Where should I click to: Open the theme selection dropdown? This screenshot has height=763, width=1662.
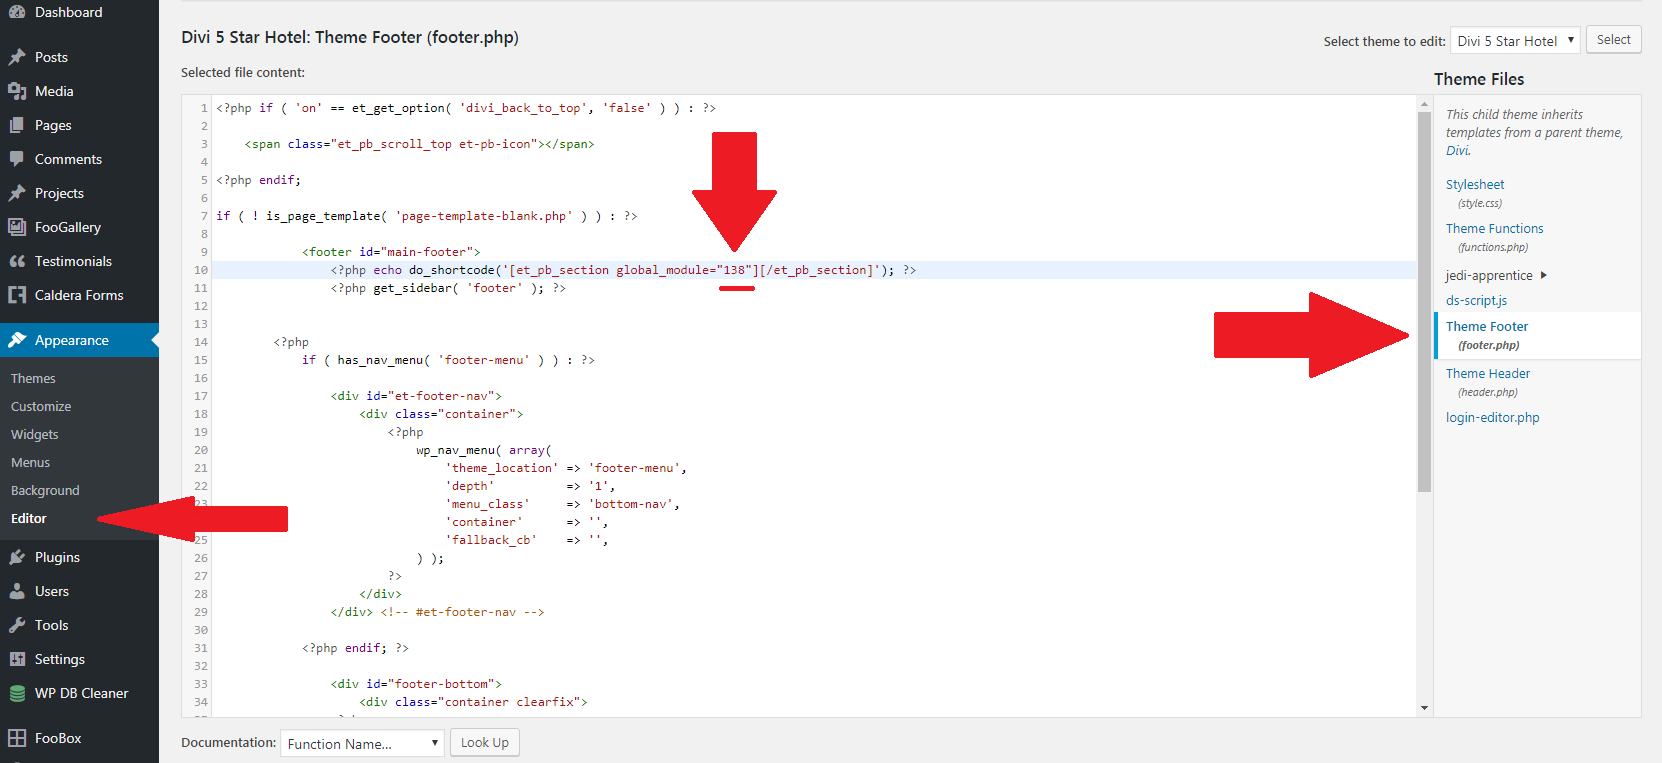click(1515, 41)
